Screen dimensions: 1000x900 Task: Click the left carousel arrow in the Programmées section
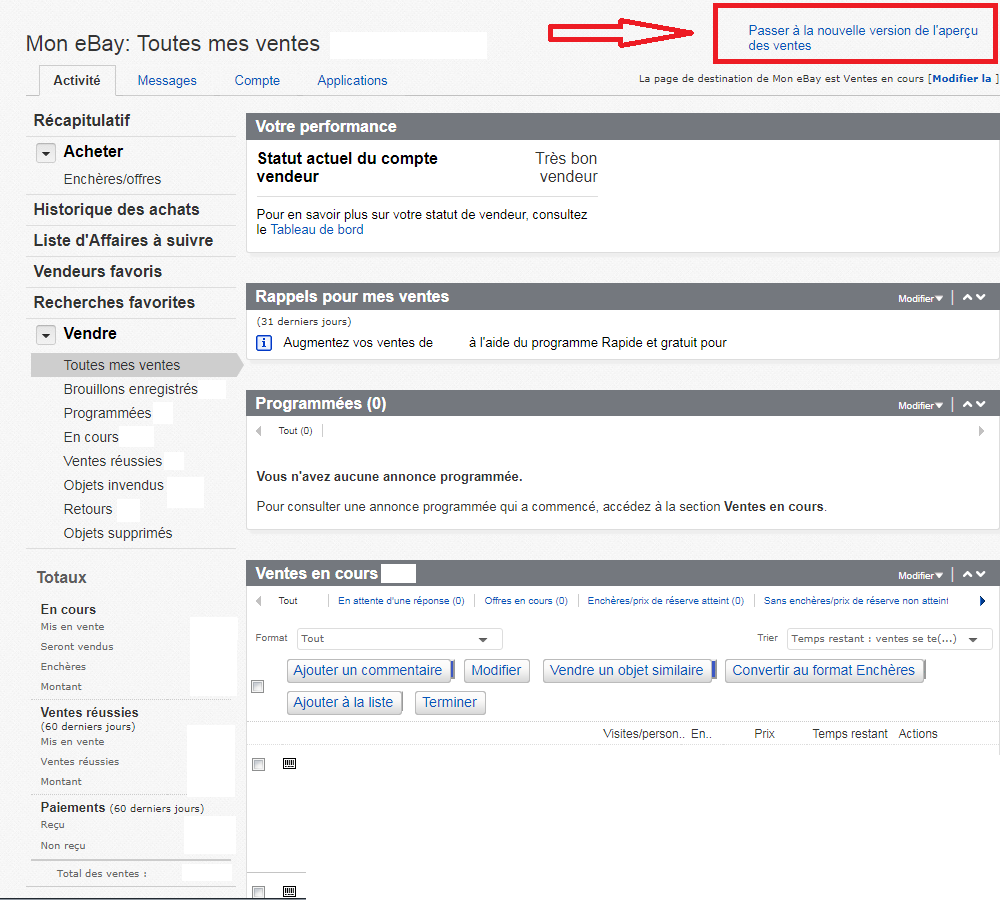[259, 429]
